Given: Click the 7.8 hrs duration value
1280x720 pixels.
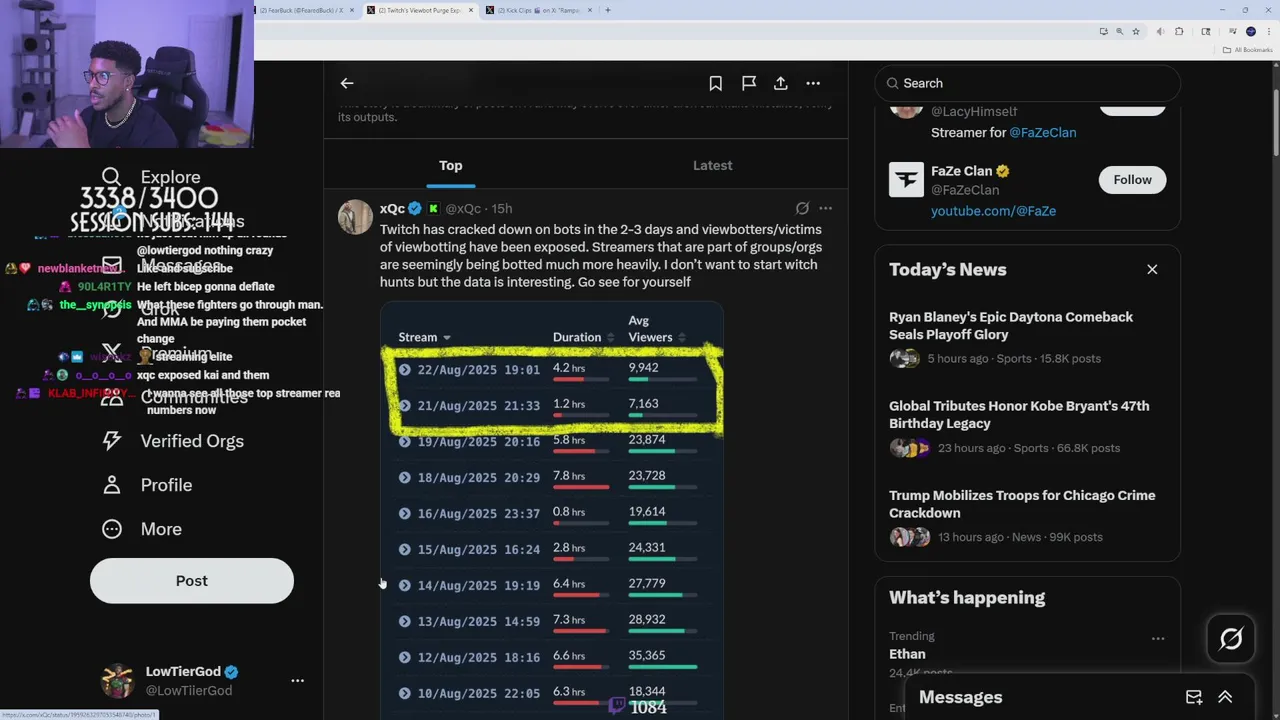Looking at the screenshot, I should pyautogui.click(x=569, y=476).
